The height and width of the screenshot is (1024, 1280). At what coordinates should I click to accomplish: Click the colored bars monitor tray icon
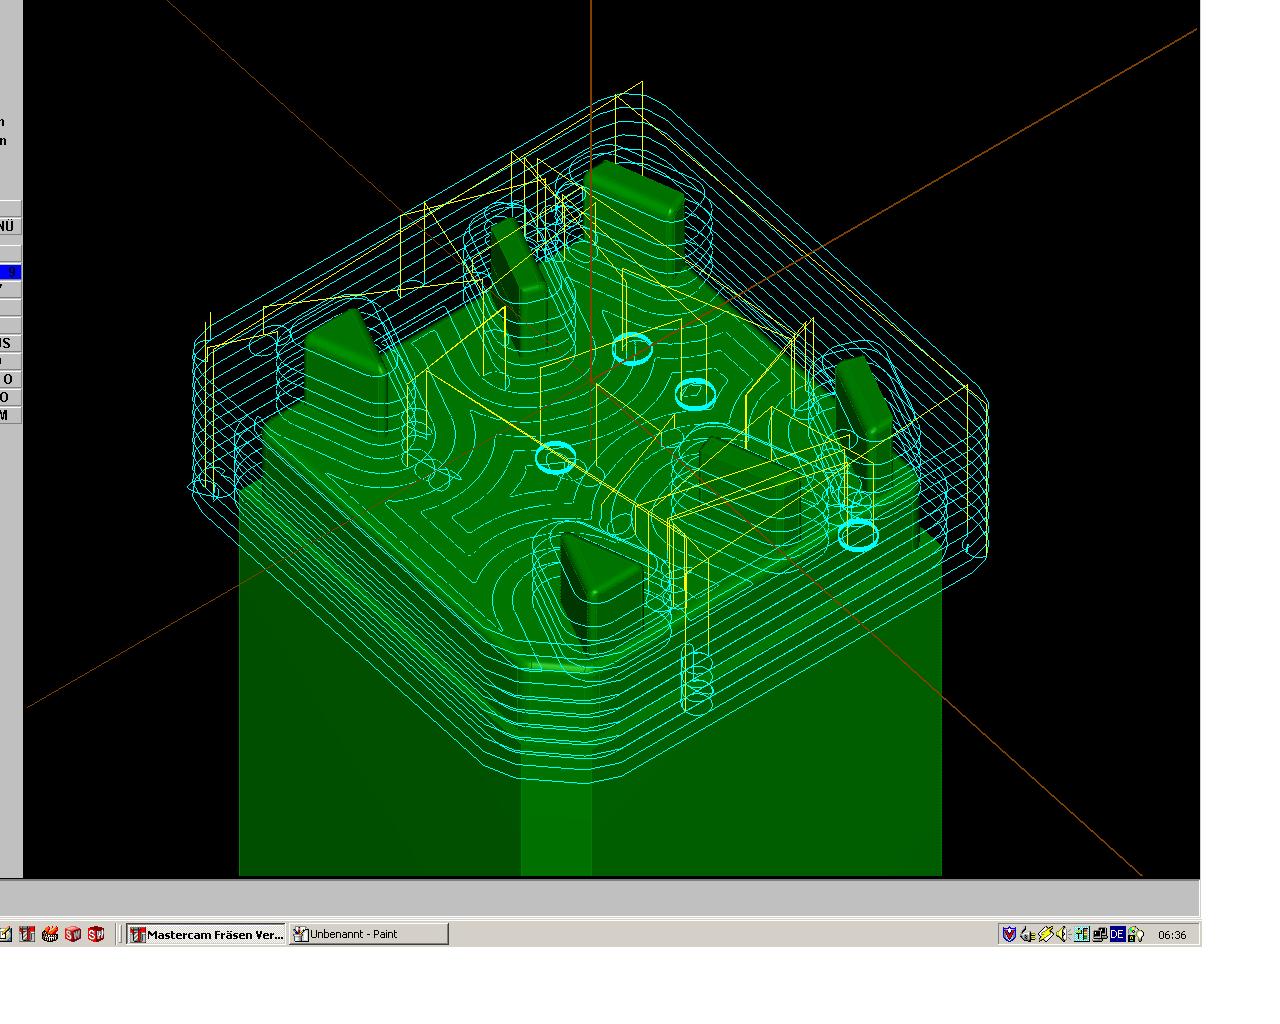[1081, 934]
